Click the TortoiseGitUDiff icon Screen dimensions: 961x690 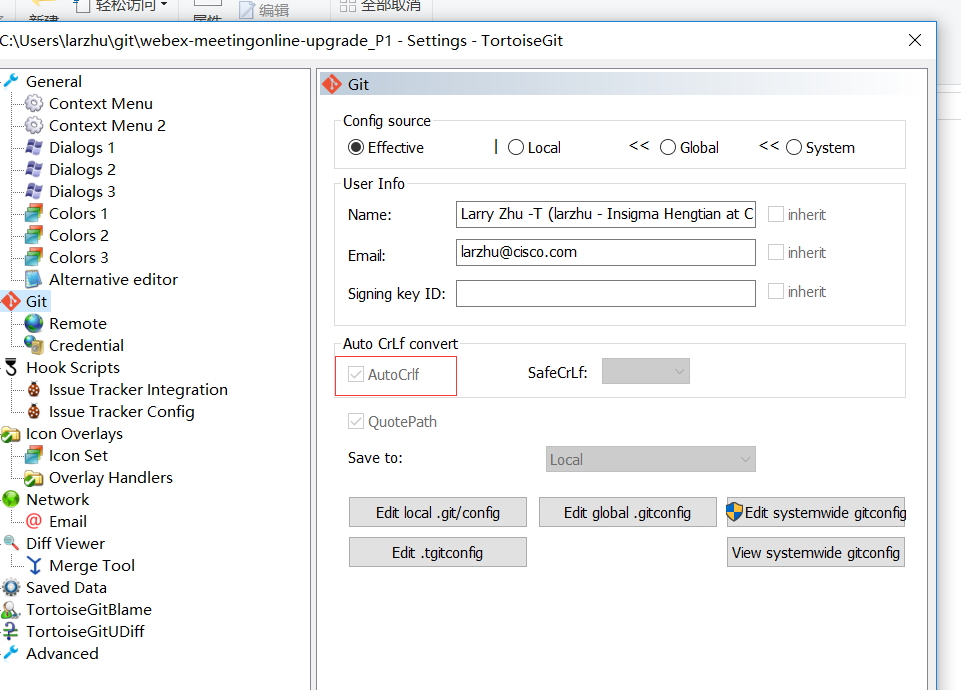pos(11,631)
